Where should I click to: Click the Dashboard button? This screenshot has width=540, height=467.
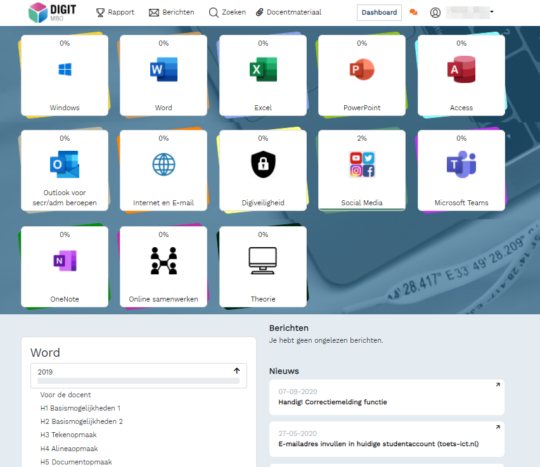[x=379, y=12]
